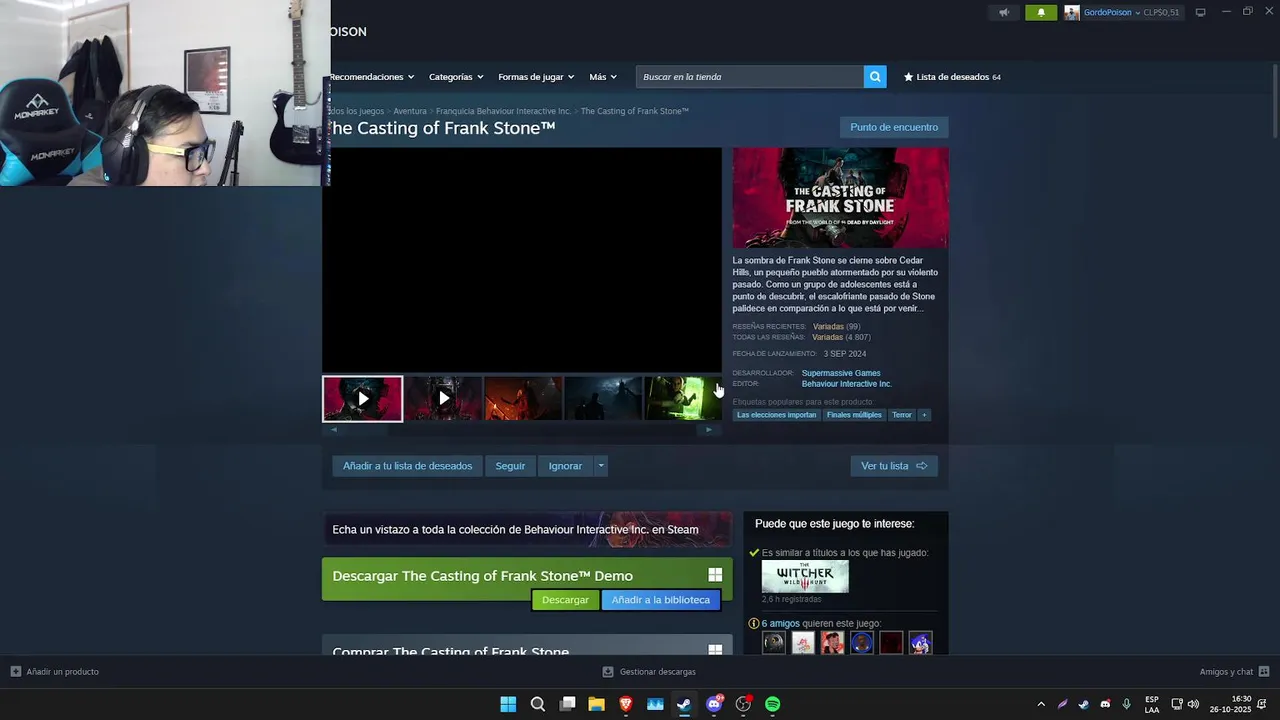
Task: Click the left arrow of the thumbnail strip
Action: 334,430
